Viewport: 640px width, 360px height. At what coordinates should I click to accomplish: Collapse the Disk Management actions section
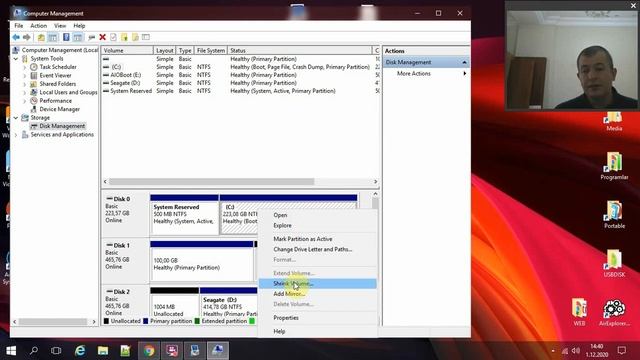464,62
